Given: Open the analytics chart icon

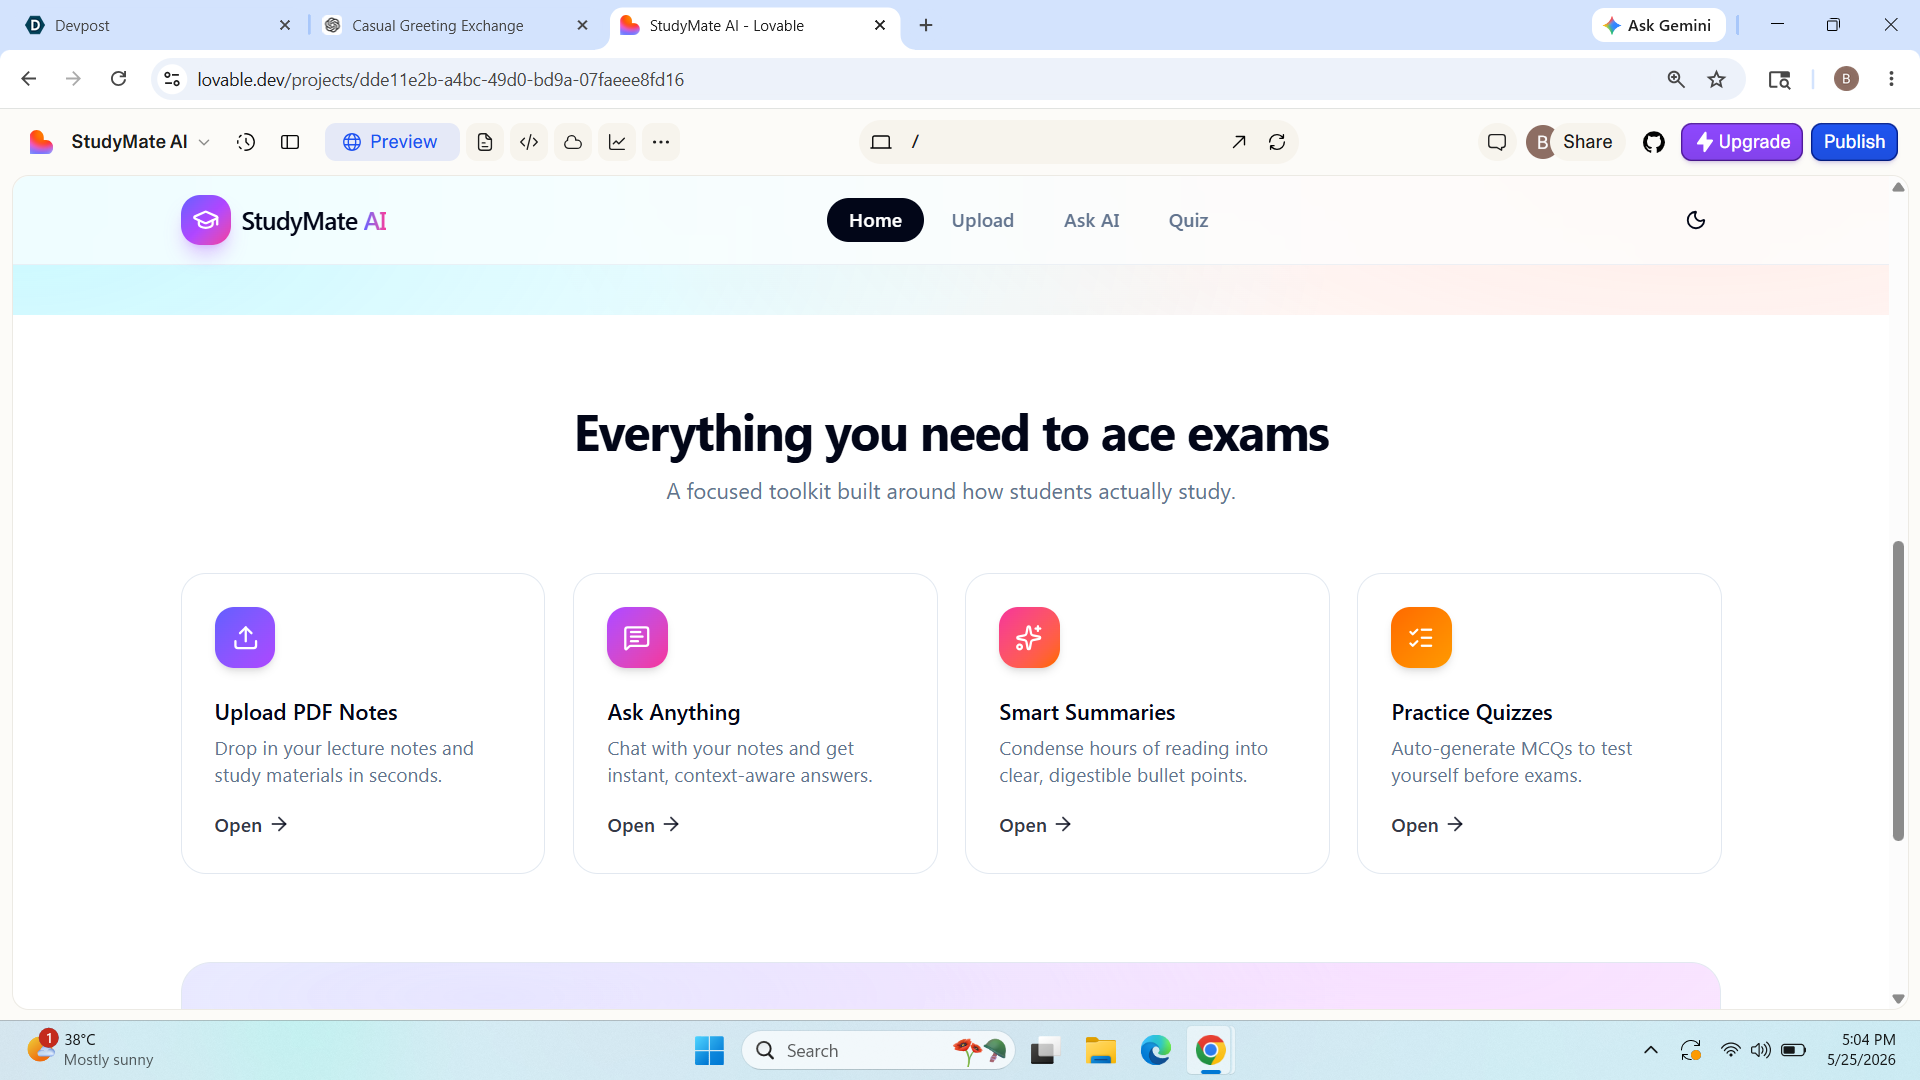Looking at the screenshot, I should click(617, 142).
